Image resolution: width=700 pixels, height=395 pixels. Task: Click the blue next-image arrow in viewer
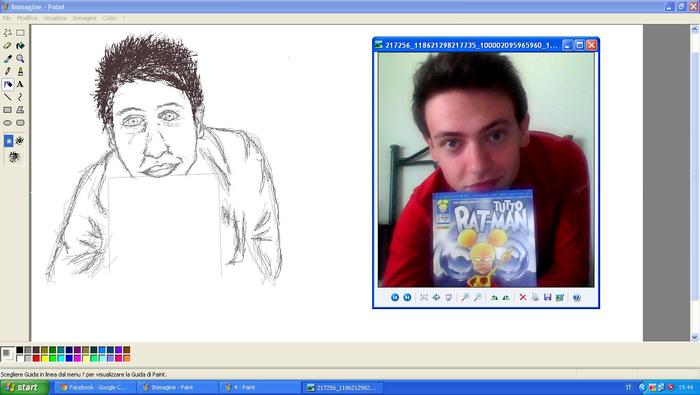(407, 297)
